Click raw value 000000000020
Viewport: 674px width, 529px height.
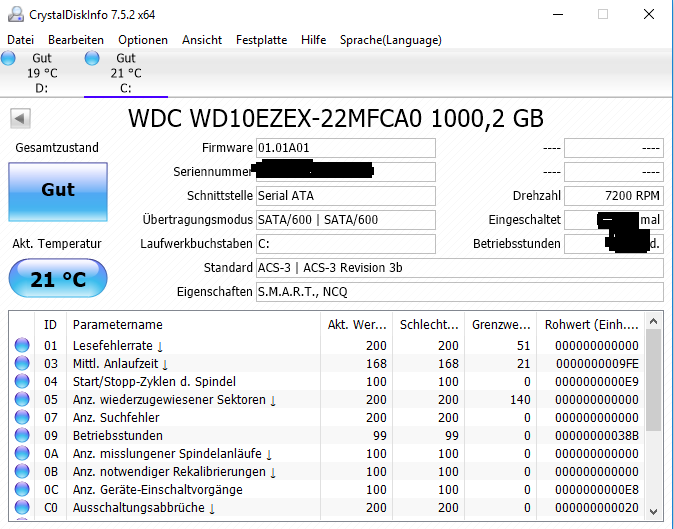point(597,508)
